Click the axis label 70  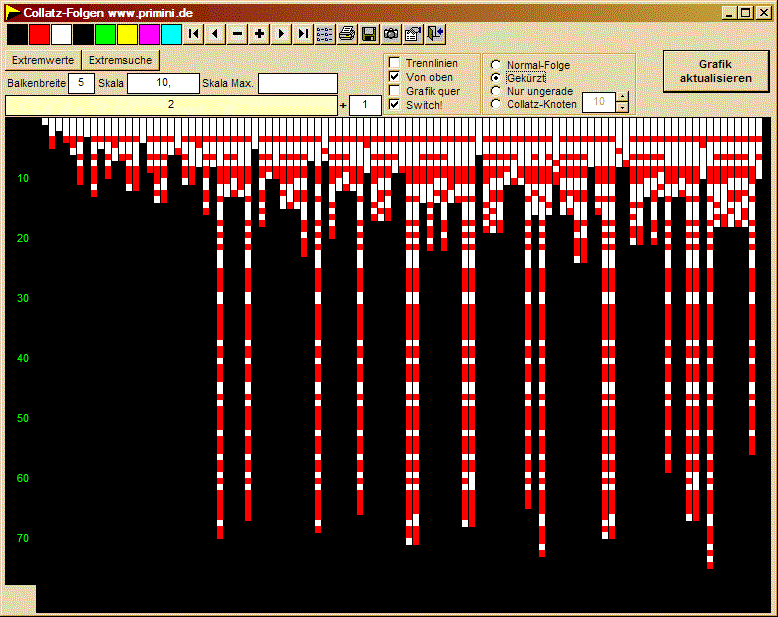23,538
